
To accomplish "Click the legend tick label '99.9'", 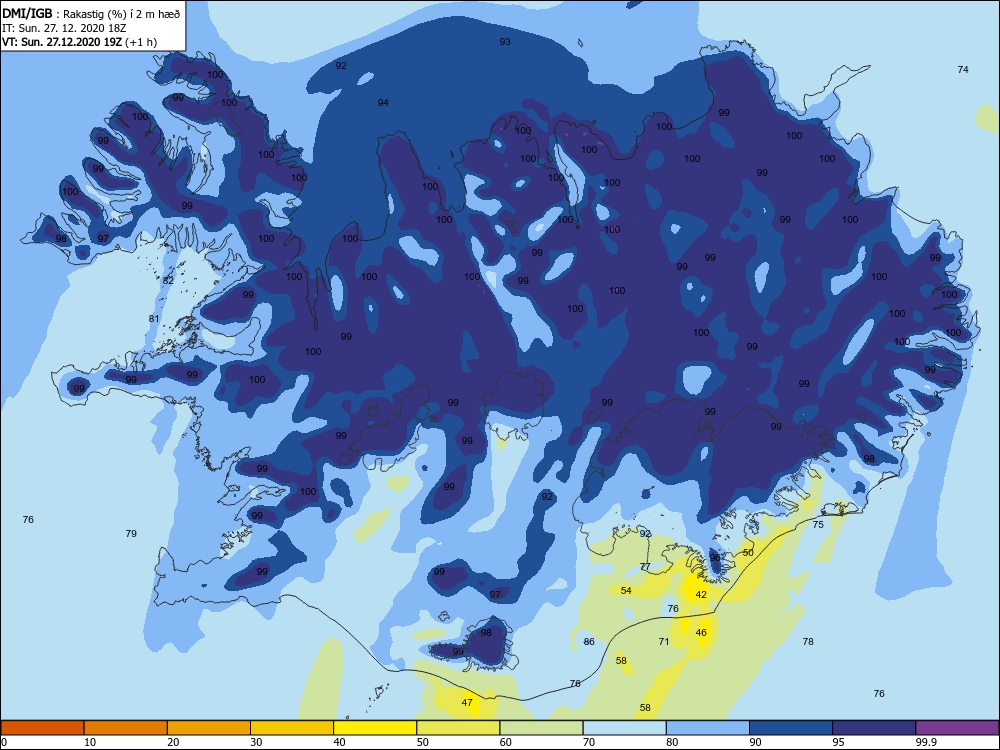I will [926, 742].
